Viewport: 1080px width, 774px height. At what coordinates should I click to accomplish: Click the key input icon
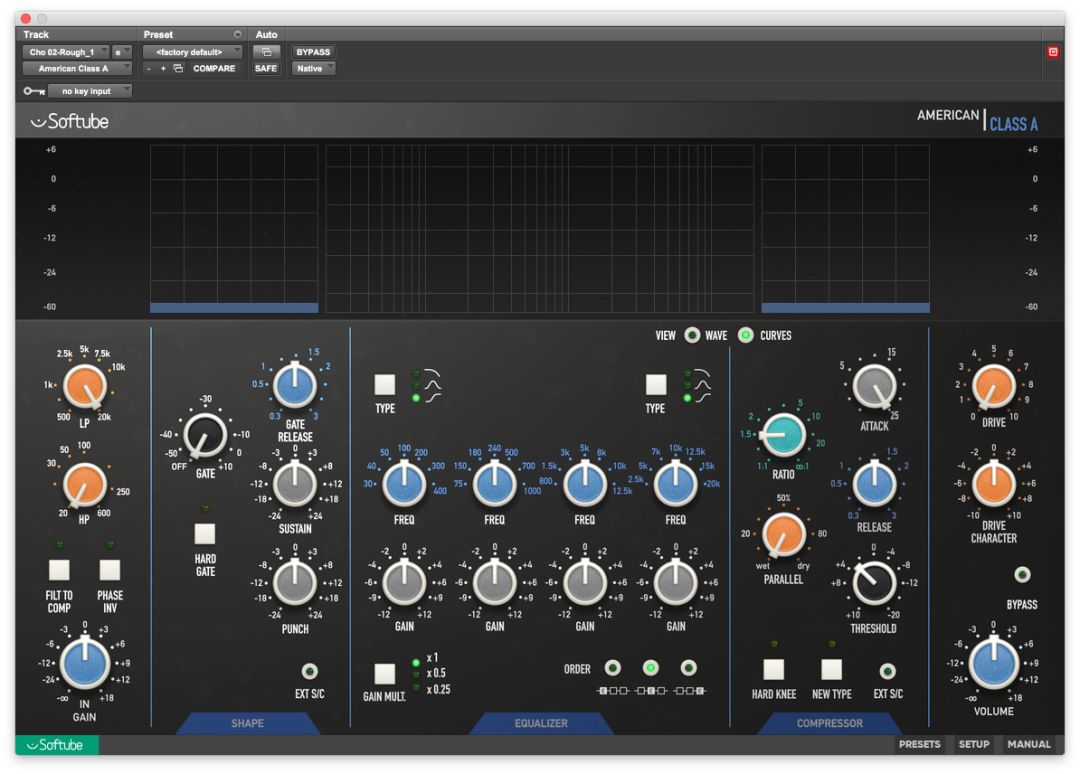pyautogui.click(x=34, y=91)
